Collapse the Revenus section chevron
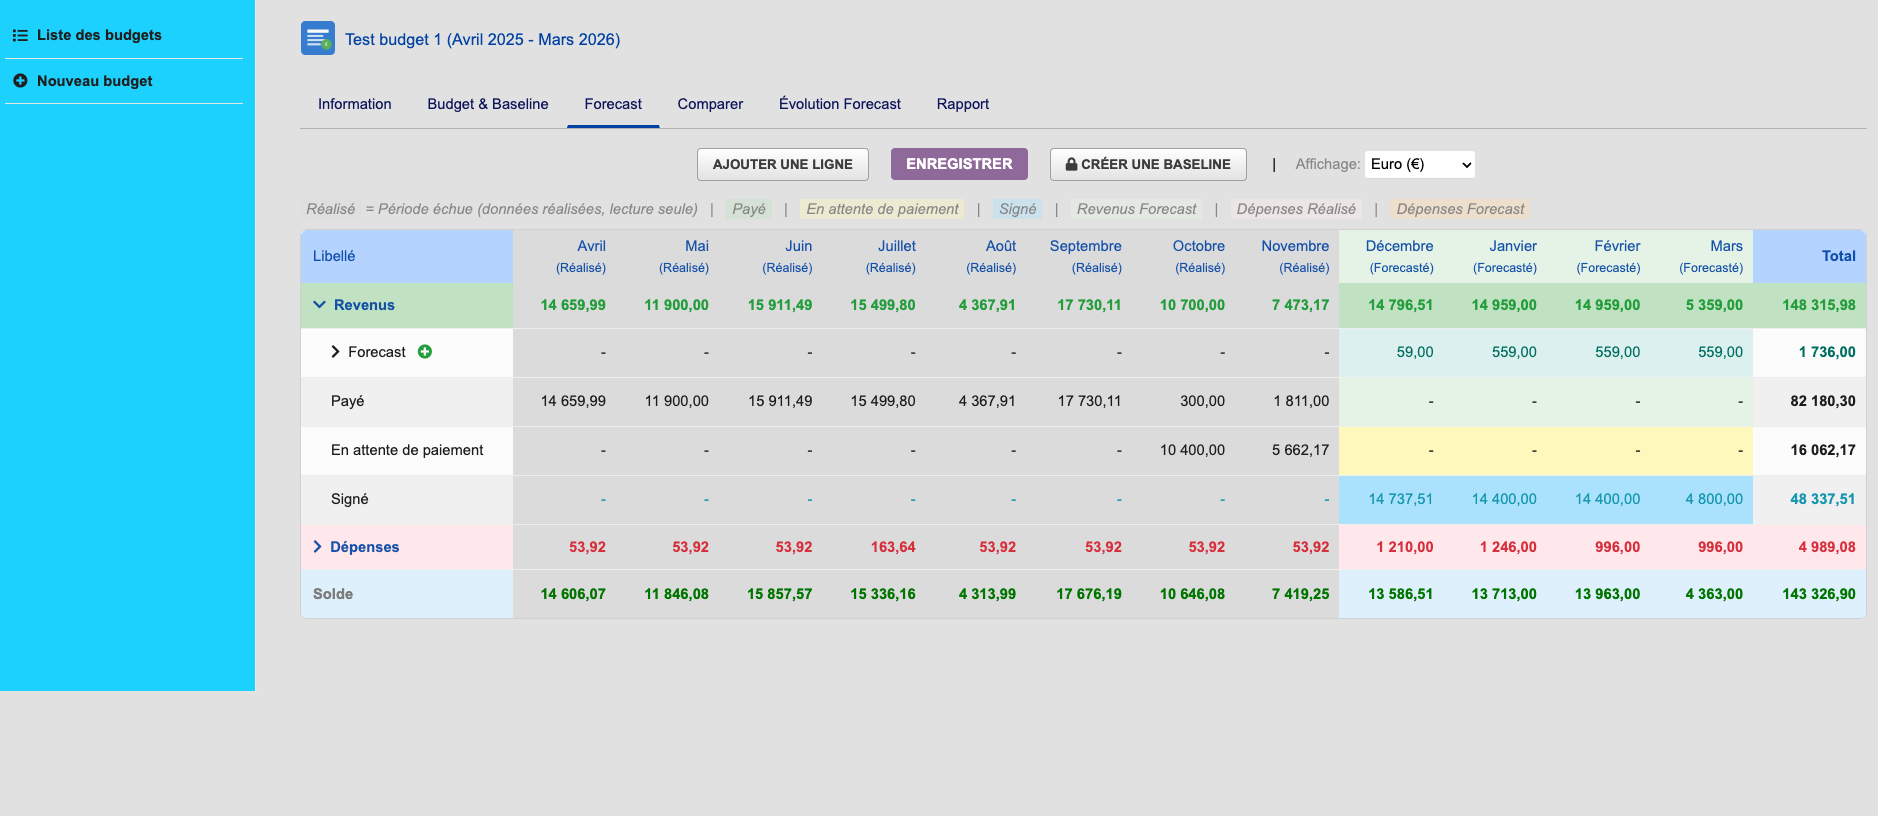This screenshot has height=816, width=1878. pos(319,305)
